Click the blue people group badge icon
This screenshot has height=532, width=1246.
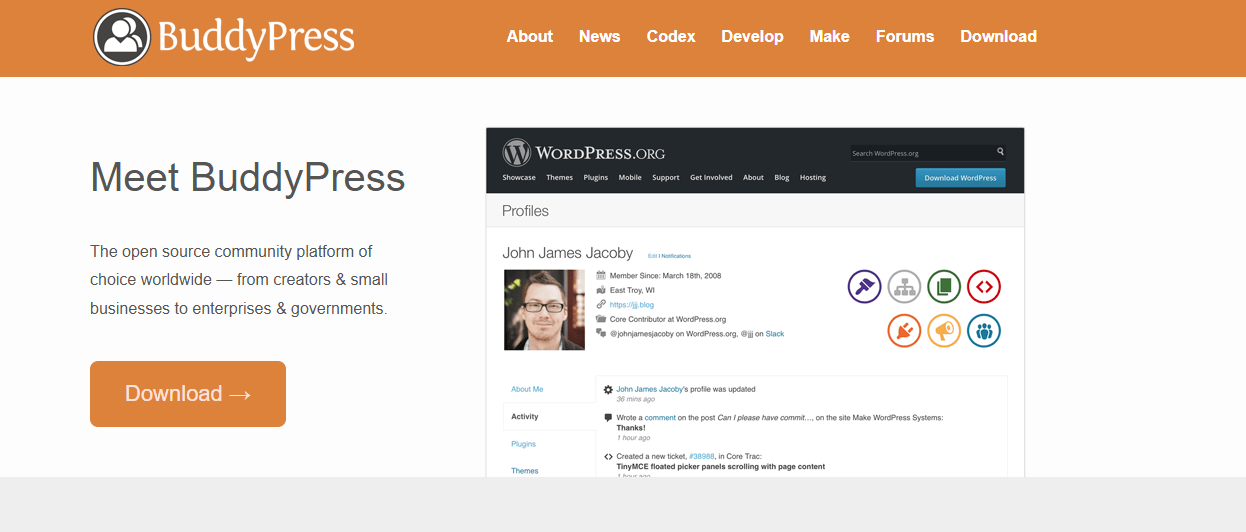coord(984,330)
